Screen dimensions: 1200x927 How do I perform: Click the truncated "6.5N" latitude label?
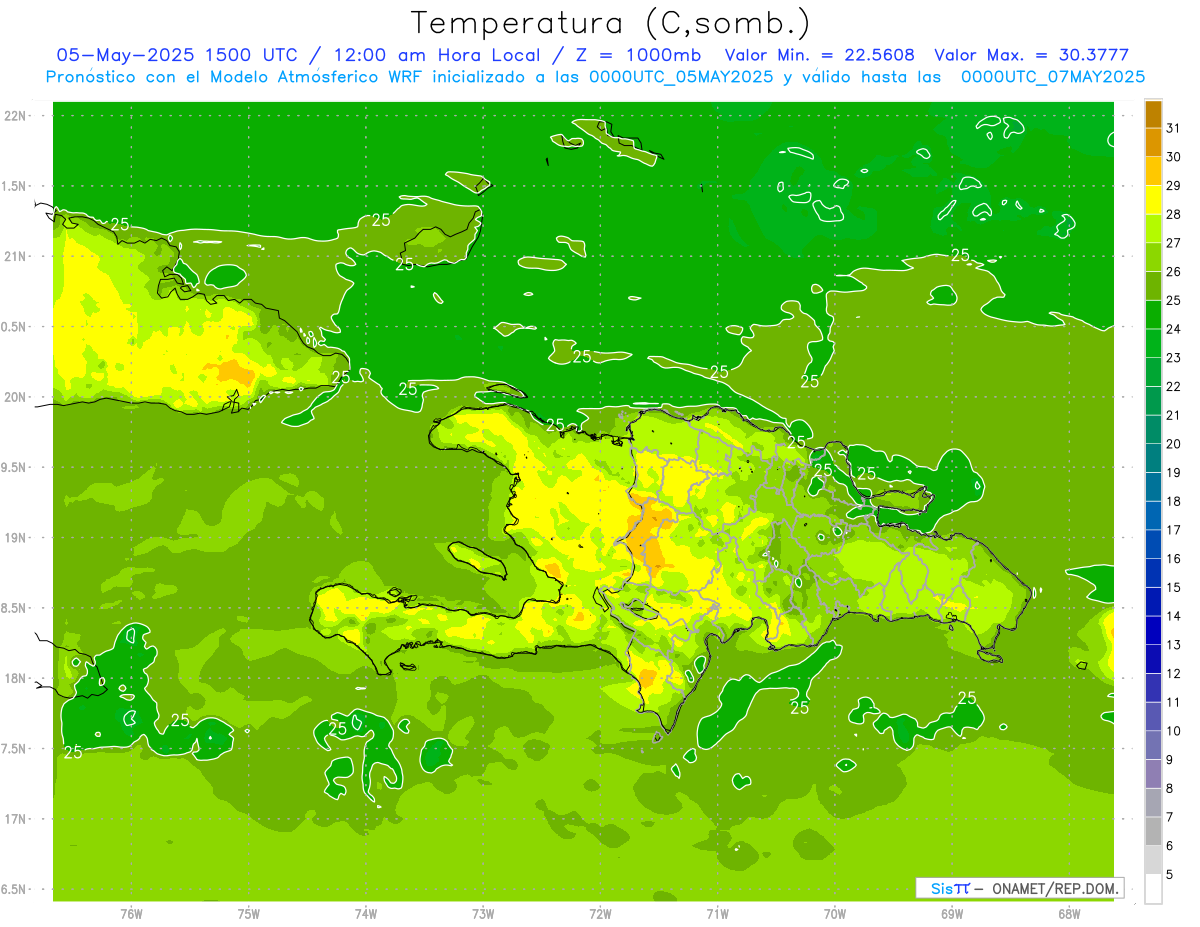[14, 889]
